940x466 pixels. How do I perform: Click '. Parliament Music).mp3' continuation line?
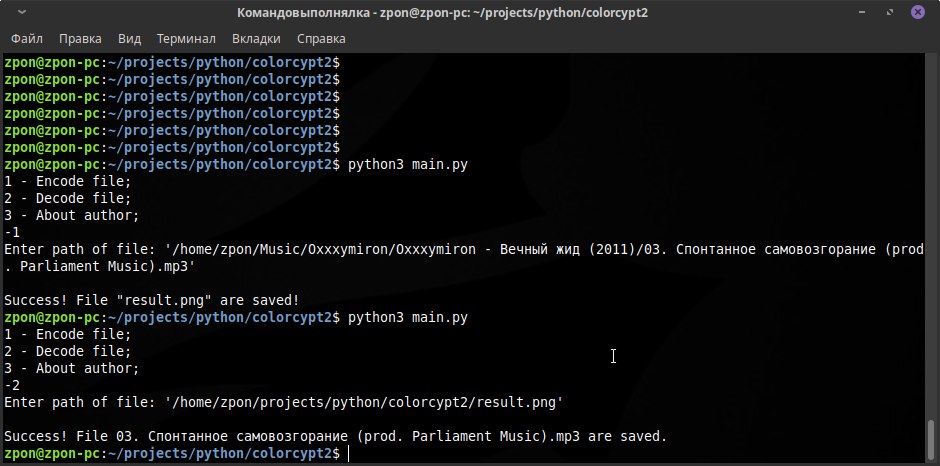(x=100, y=266)
